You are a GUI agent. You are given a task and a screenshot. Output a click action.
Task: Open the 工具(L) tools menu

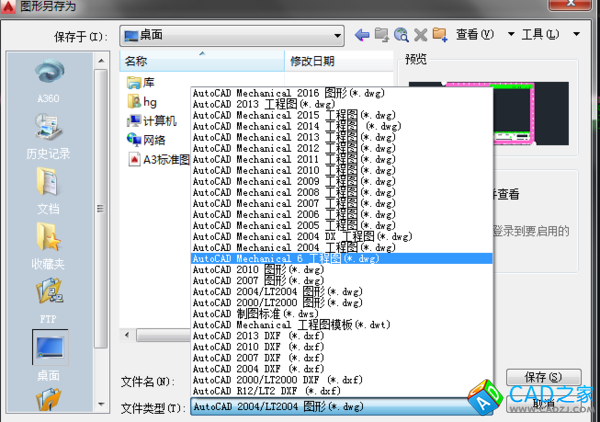pos(540,35)
